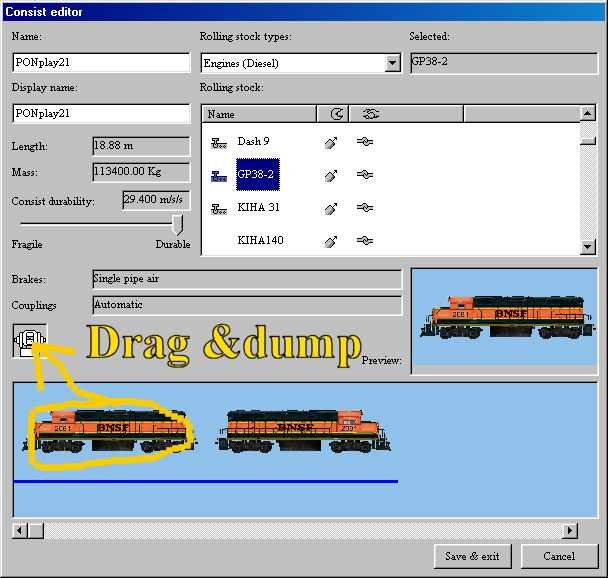Click the consist view horizontal scrollbar thumb
This screenshot has width=608, height=578.
coord(36,530)
